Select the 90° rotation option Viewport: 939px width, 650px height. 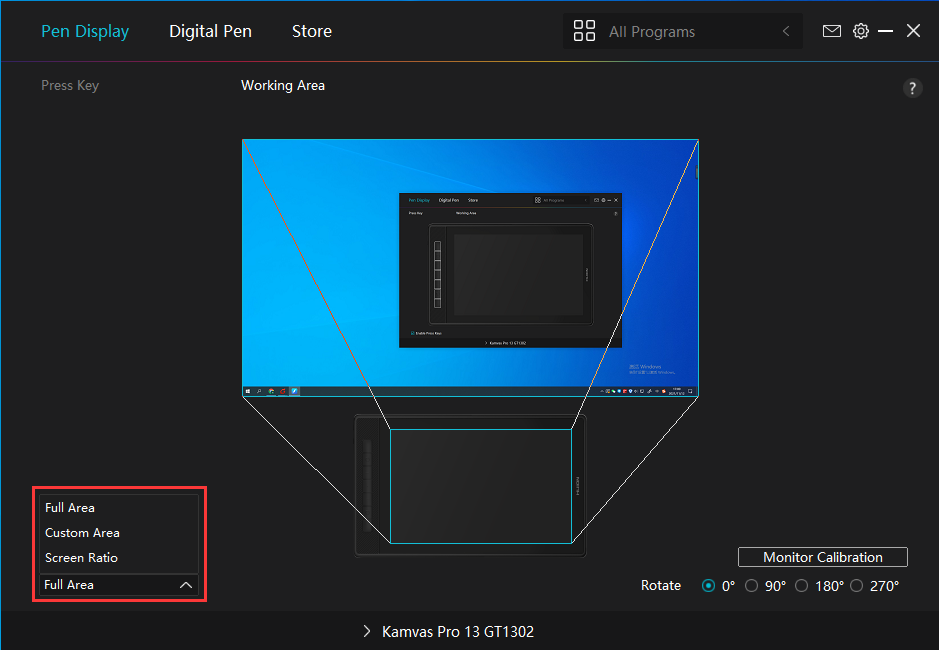(x=751, y=585)
